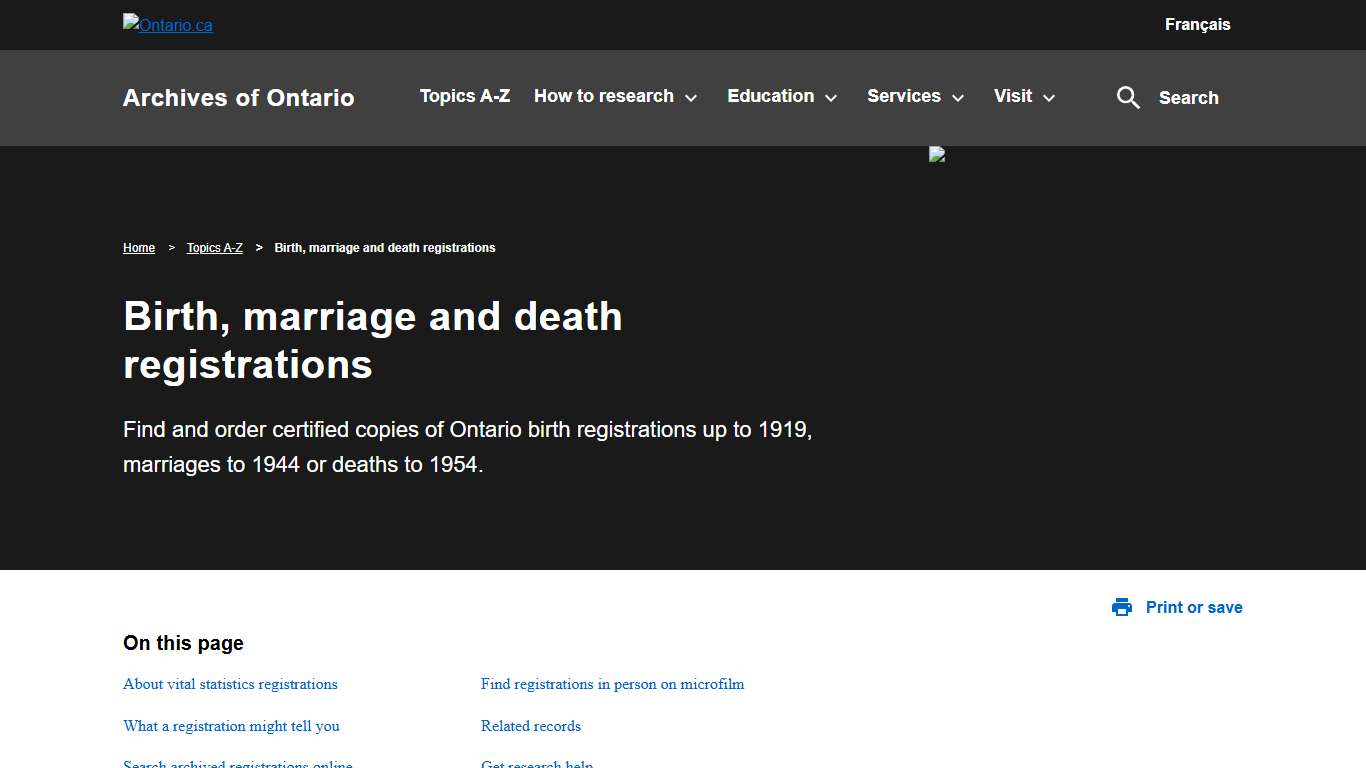Expand the Services dropdown
1366x768 pixels.
[x=903, y=96]
